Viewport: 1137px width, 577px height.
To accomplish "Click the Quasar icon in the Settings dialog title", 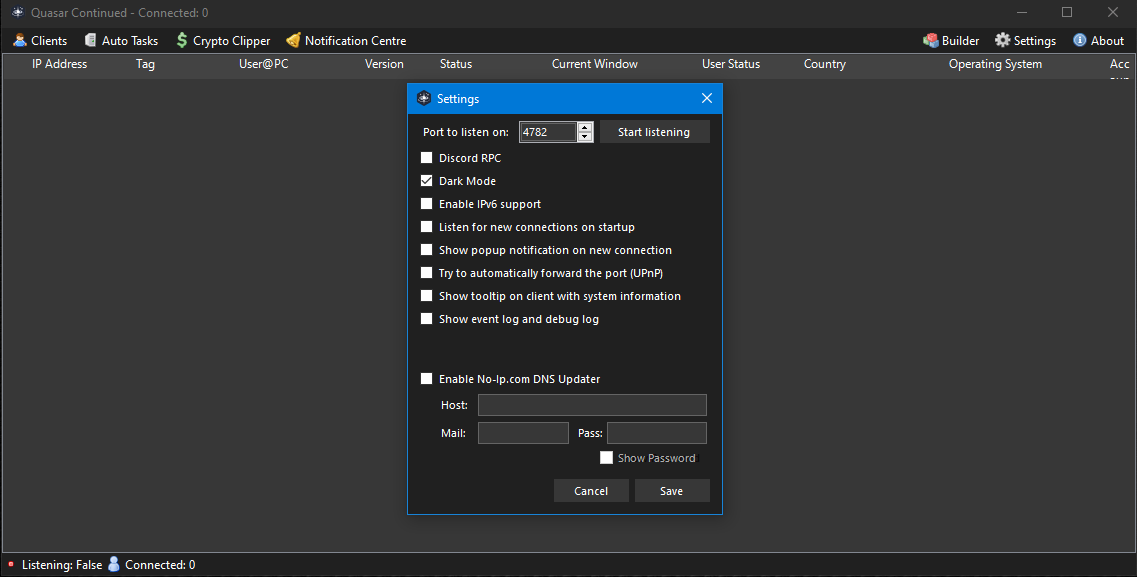I will [424, 99].
